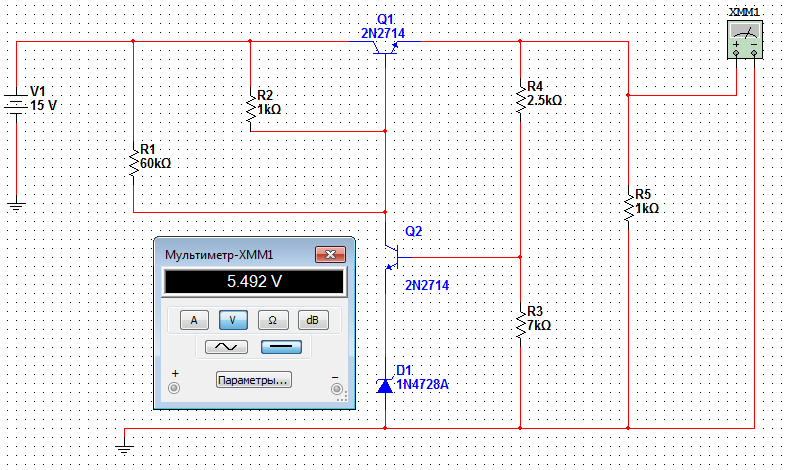Select resistor R3 7kΩ symbol
Screen dimensions: 785x470
521,324
